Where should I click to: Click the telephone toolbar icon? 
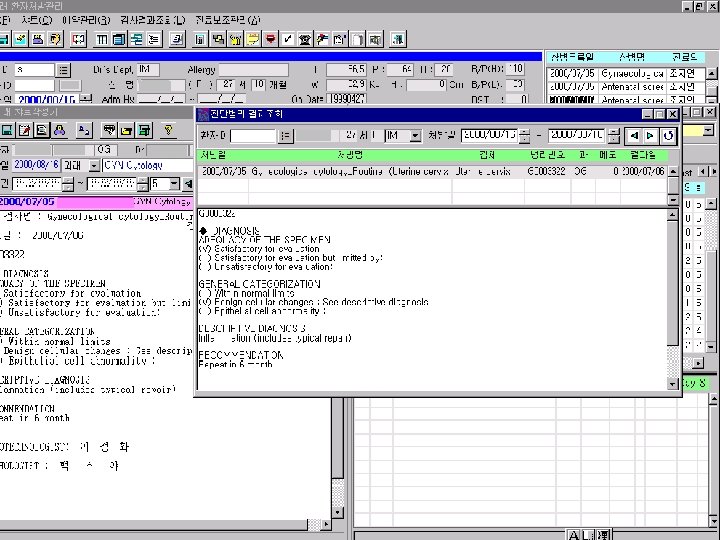click(x=305, y=39)
